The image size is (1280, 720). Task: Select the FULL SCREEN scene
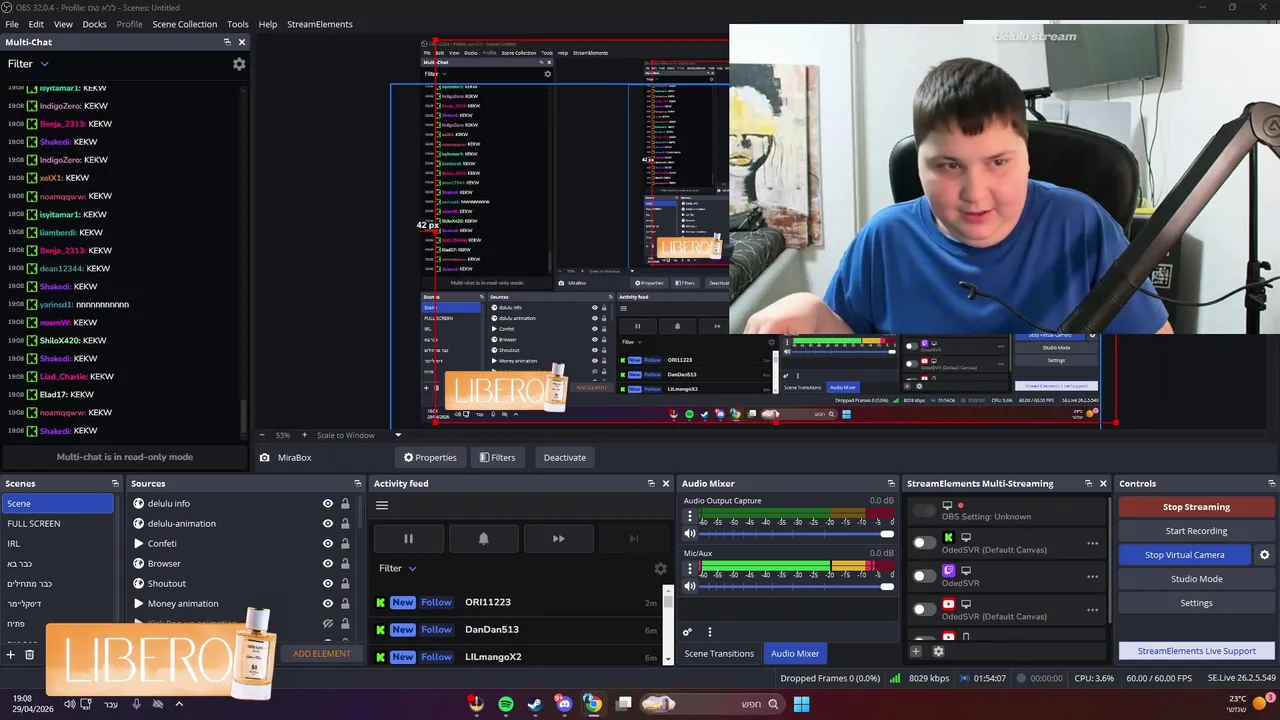58,523
